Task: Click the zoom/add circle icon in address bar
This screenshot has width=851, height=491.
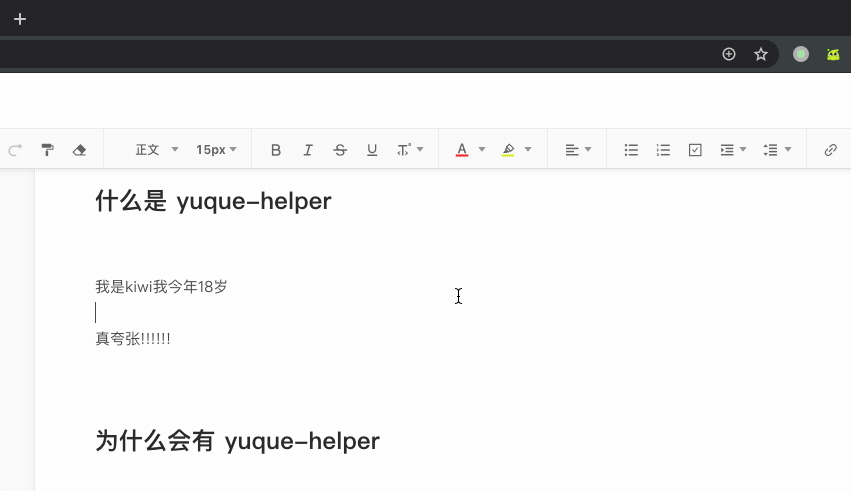Action: click(x=728, y=54)
